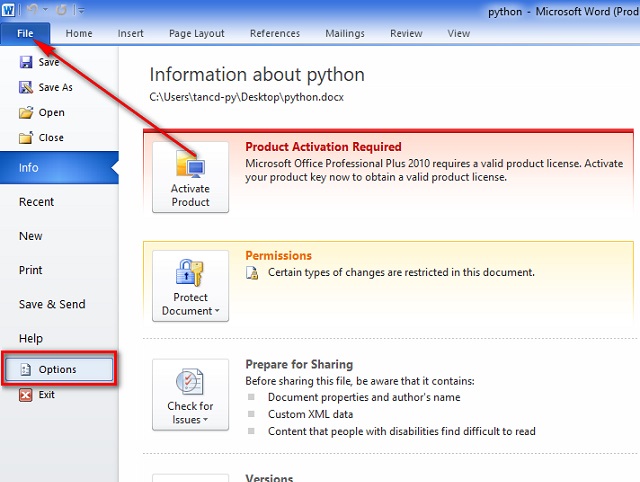Open Customize Quick Access Toolbar arrow
This screenshot has width=640, height=482.
click(81, 11)
